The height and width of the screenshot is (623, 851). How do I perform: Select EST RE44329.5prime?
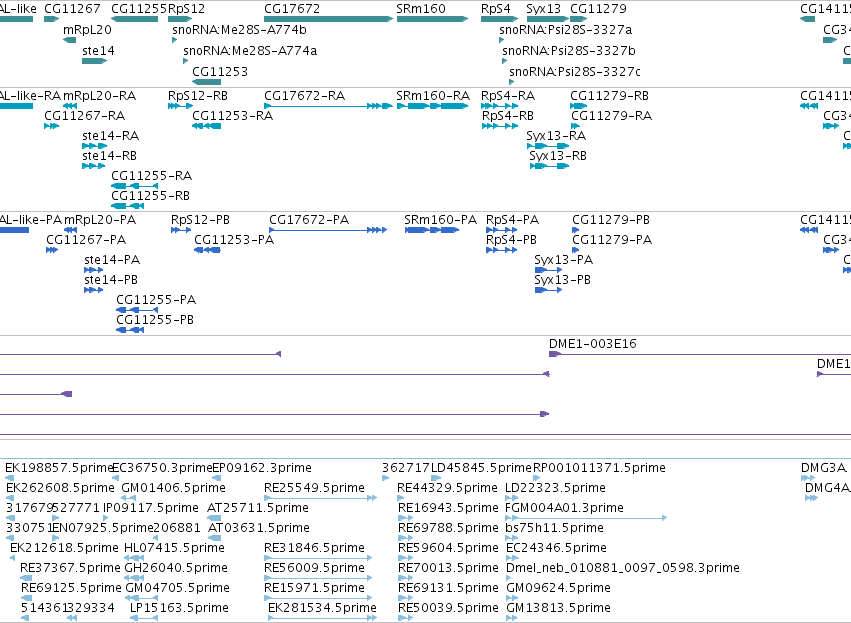tap(447, 488)
